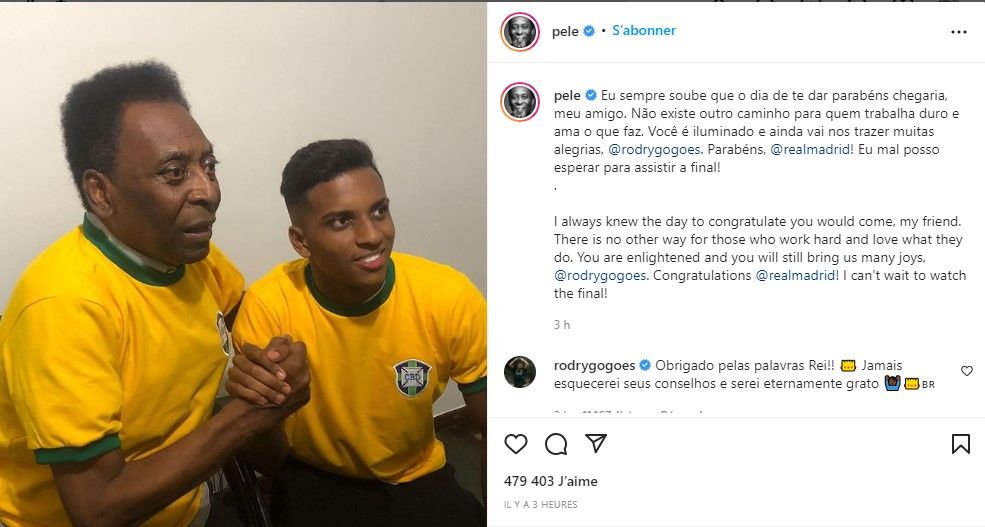
Task: View the 479 403 J'aime likes list
Action: click(551, 481)
